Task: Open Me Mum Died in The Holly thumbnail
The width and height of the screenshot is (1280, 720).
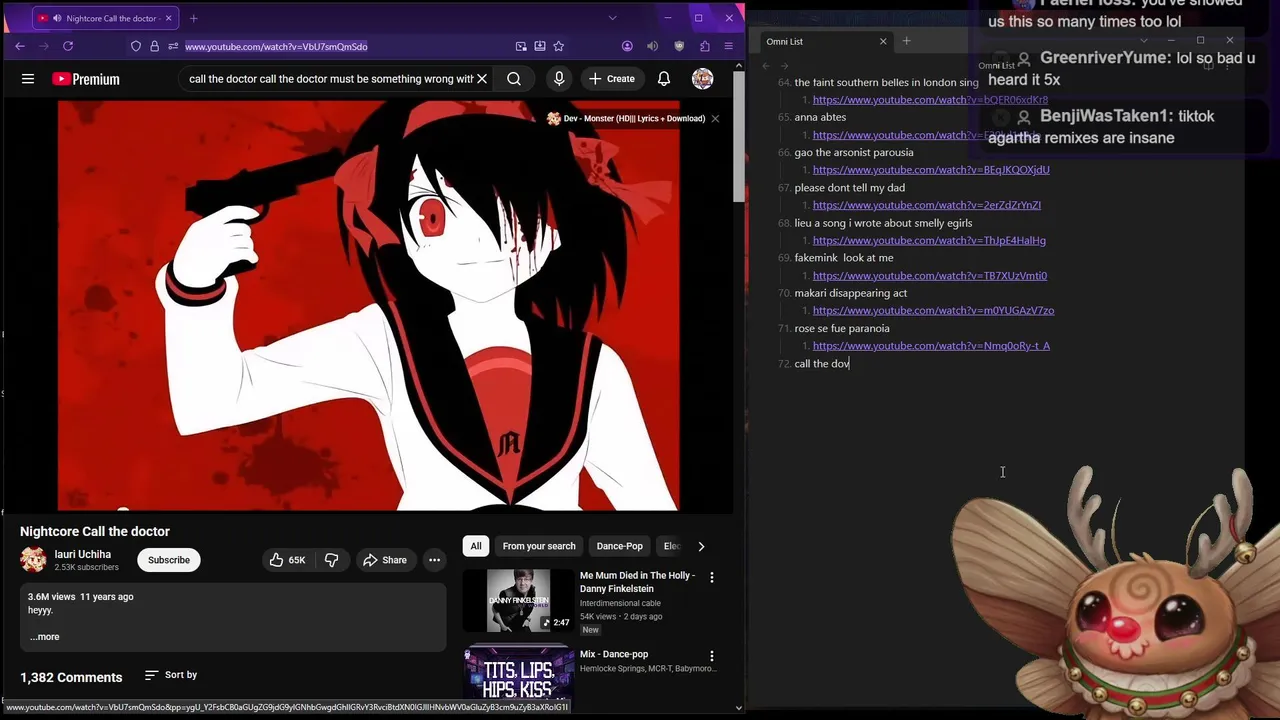Action: 518,600
